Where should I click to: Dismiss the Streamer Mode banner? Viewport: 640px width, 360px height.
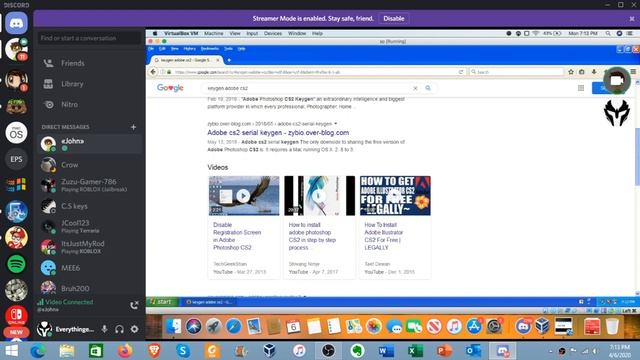631,19
